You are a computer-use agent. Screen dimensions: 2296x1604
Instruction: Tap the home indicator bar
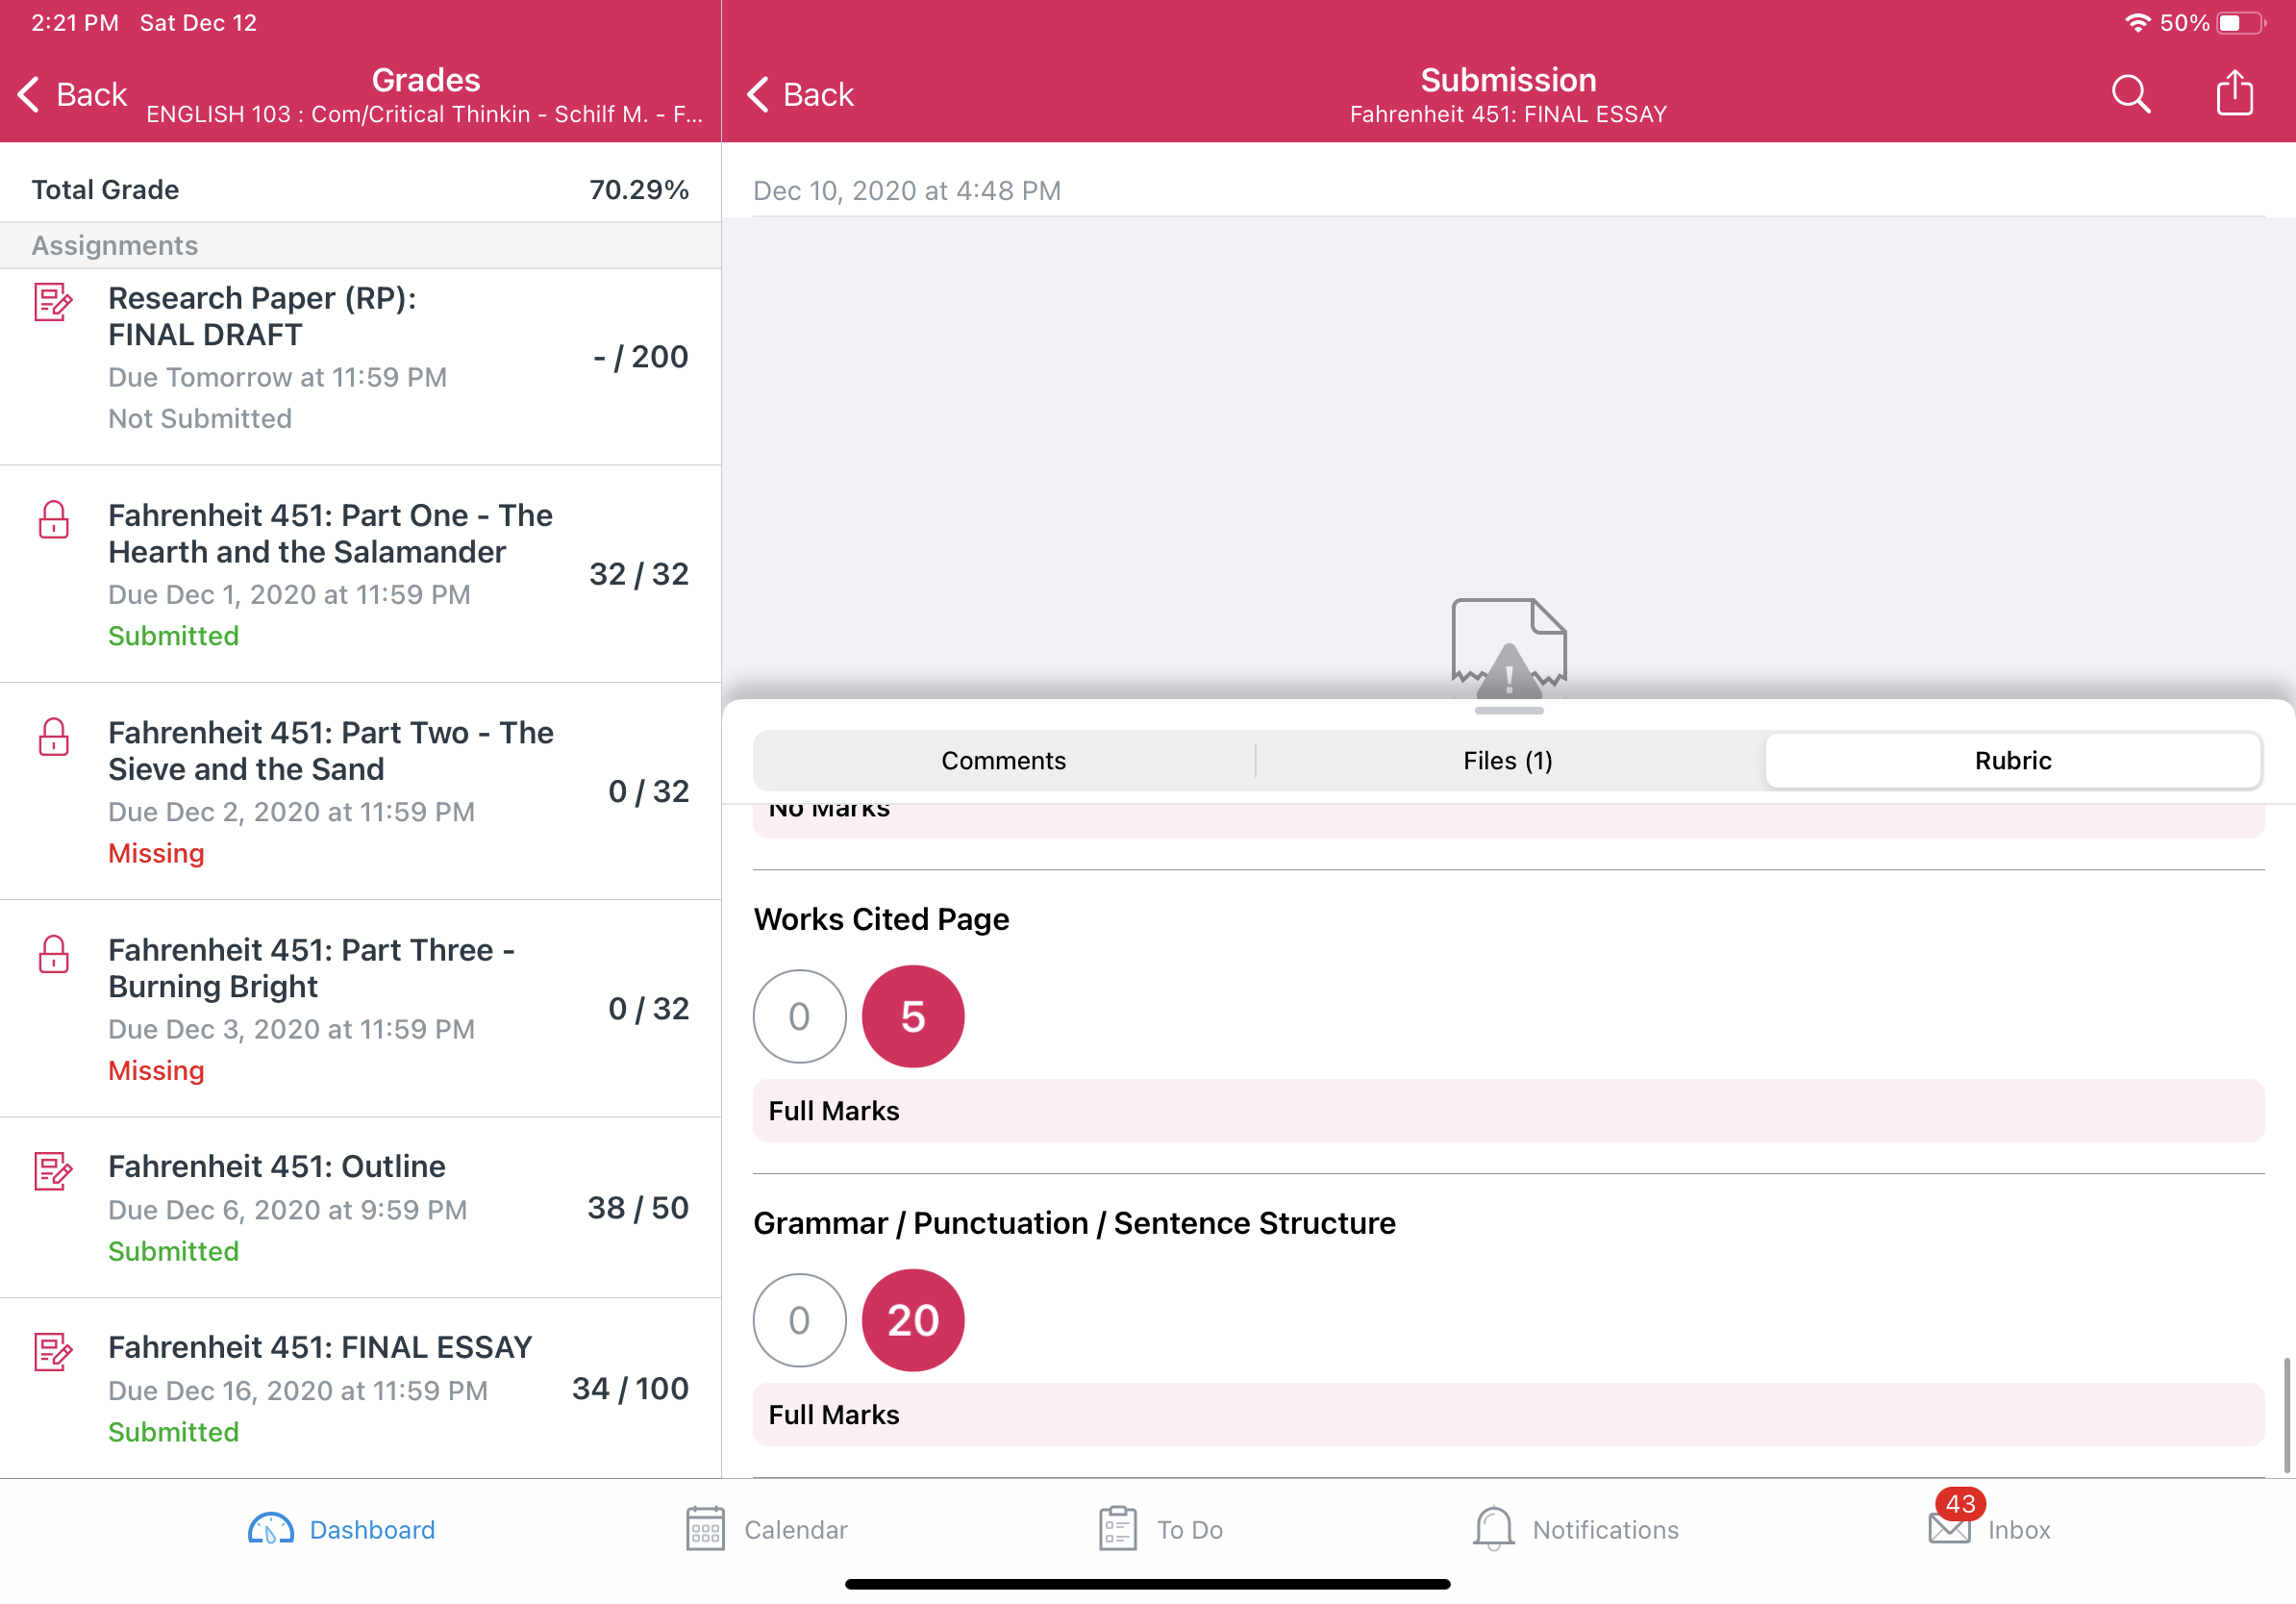click(x=1148, y=1584)
